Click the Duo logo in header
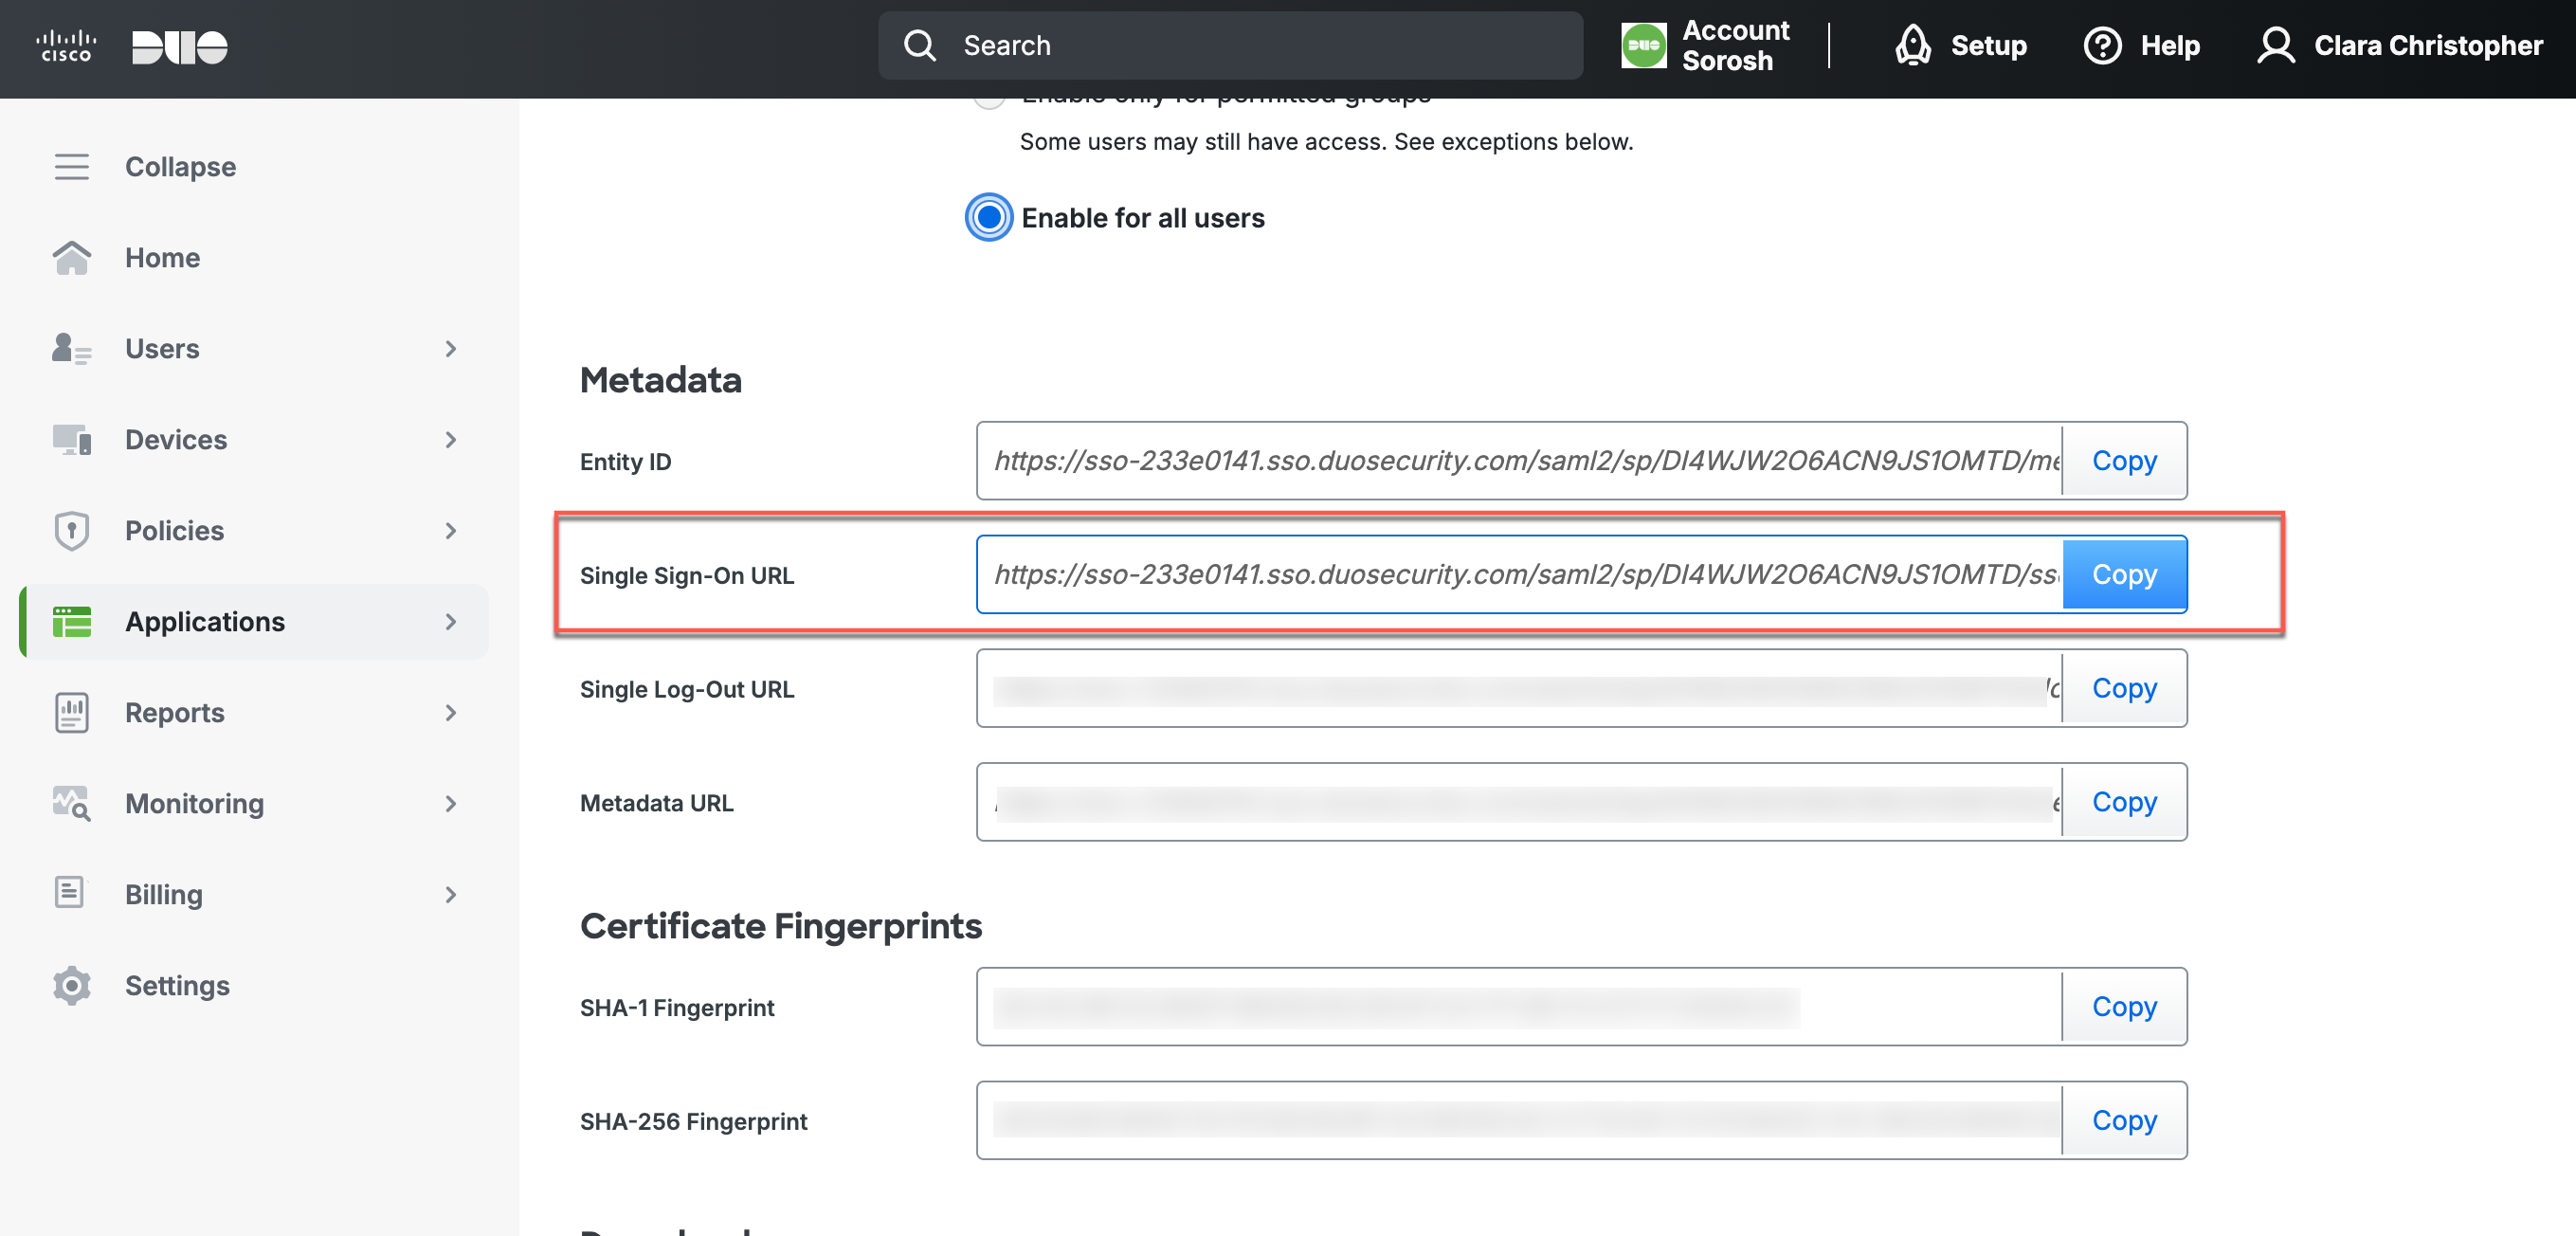 (180, 46)
